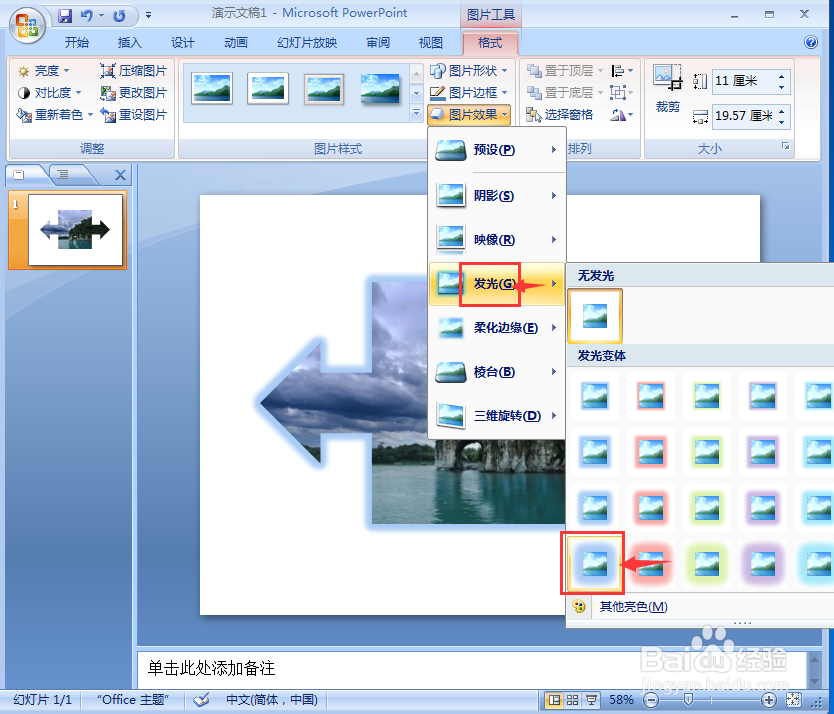
Task: Expand the picture styles gallery
Action: coord(416,113)
